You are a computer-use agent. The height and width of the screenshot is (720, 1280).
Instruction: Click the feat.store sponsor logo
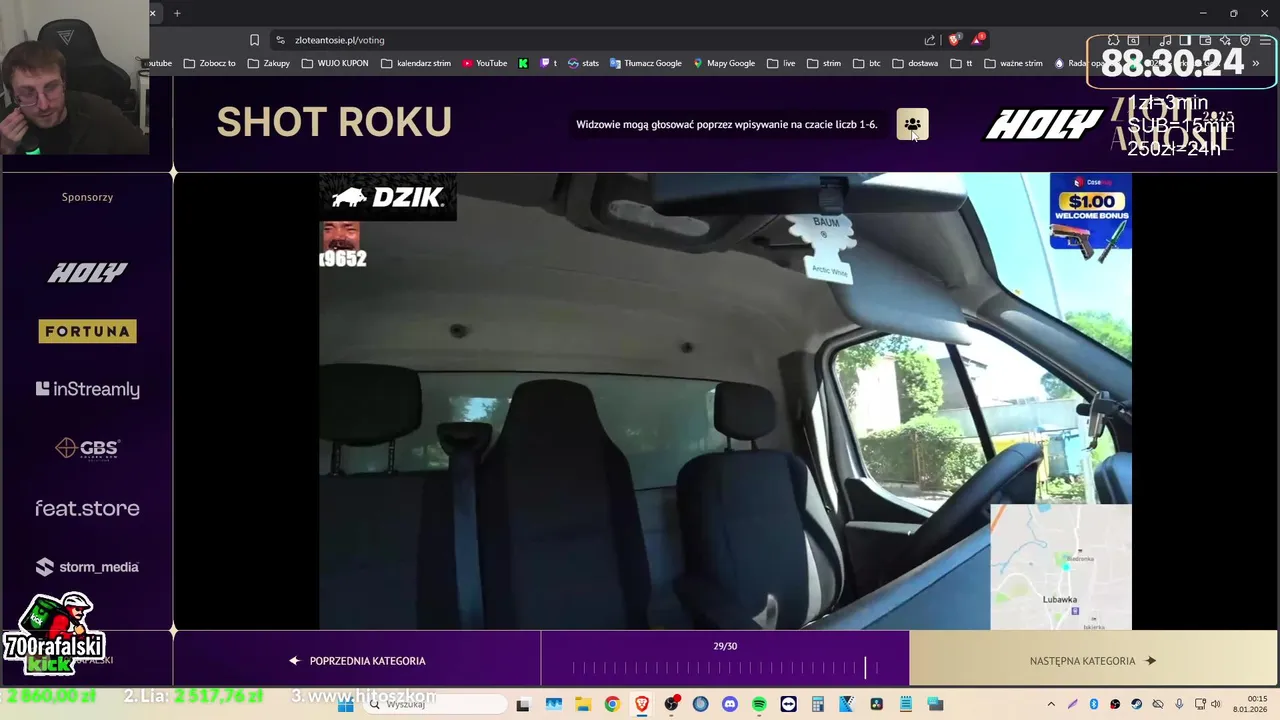coord(87,508)
